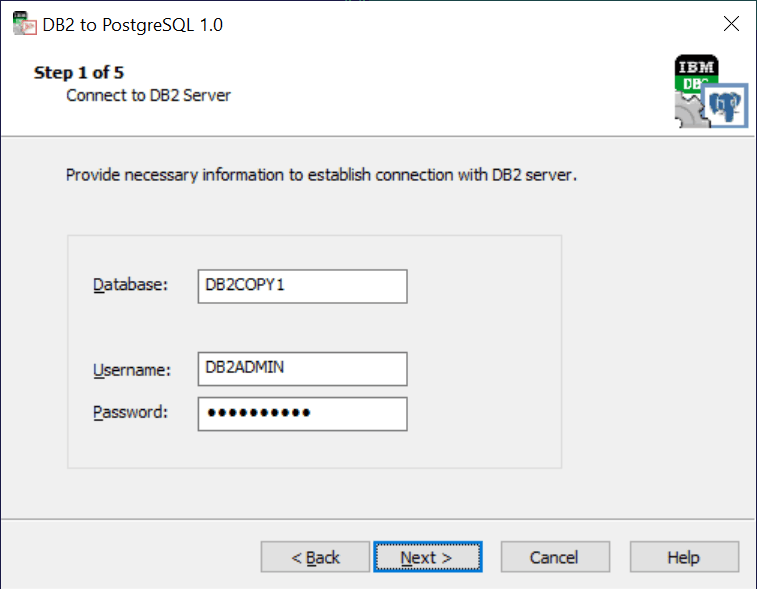This screenshot has height=589, width=757.
Task: Go to the next wizard step
Action: point(428,557)
